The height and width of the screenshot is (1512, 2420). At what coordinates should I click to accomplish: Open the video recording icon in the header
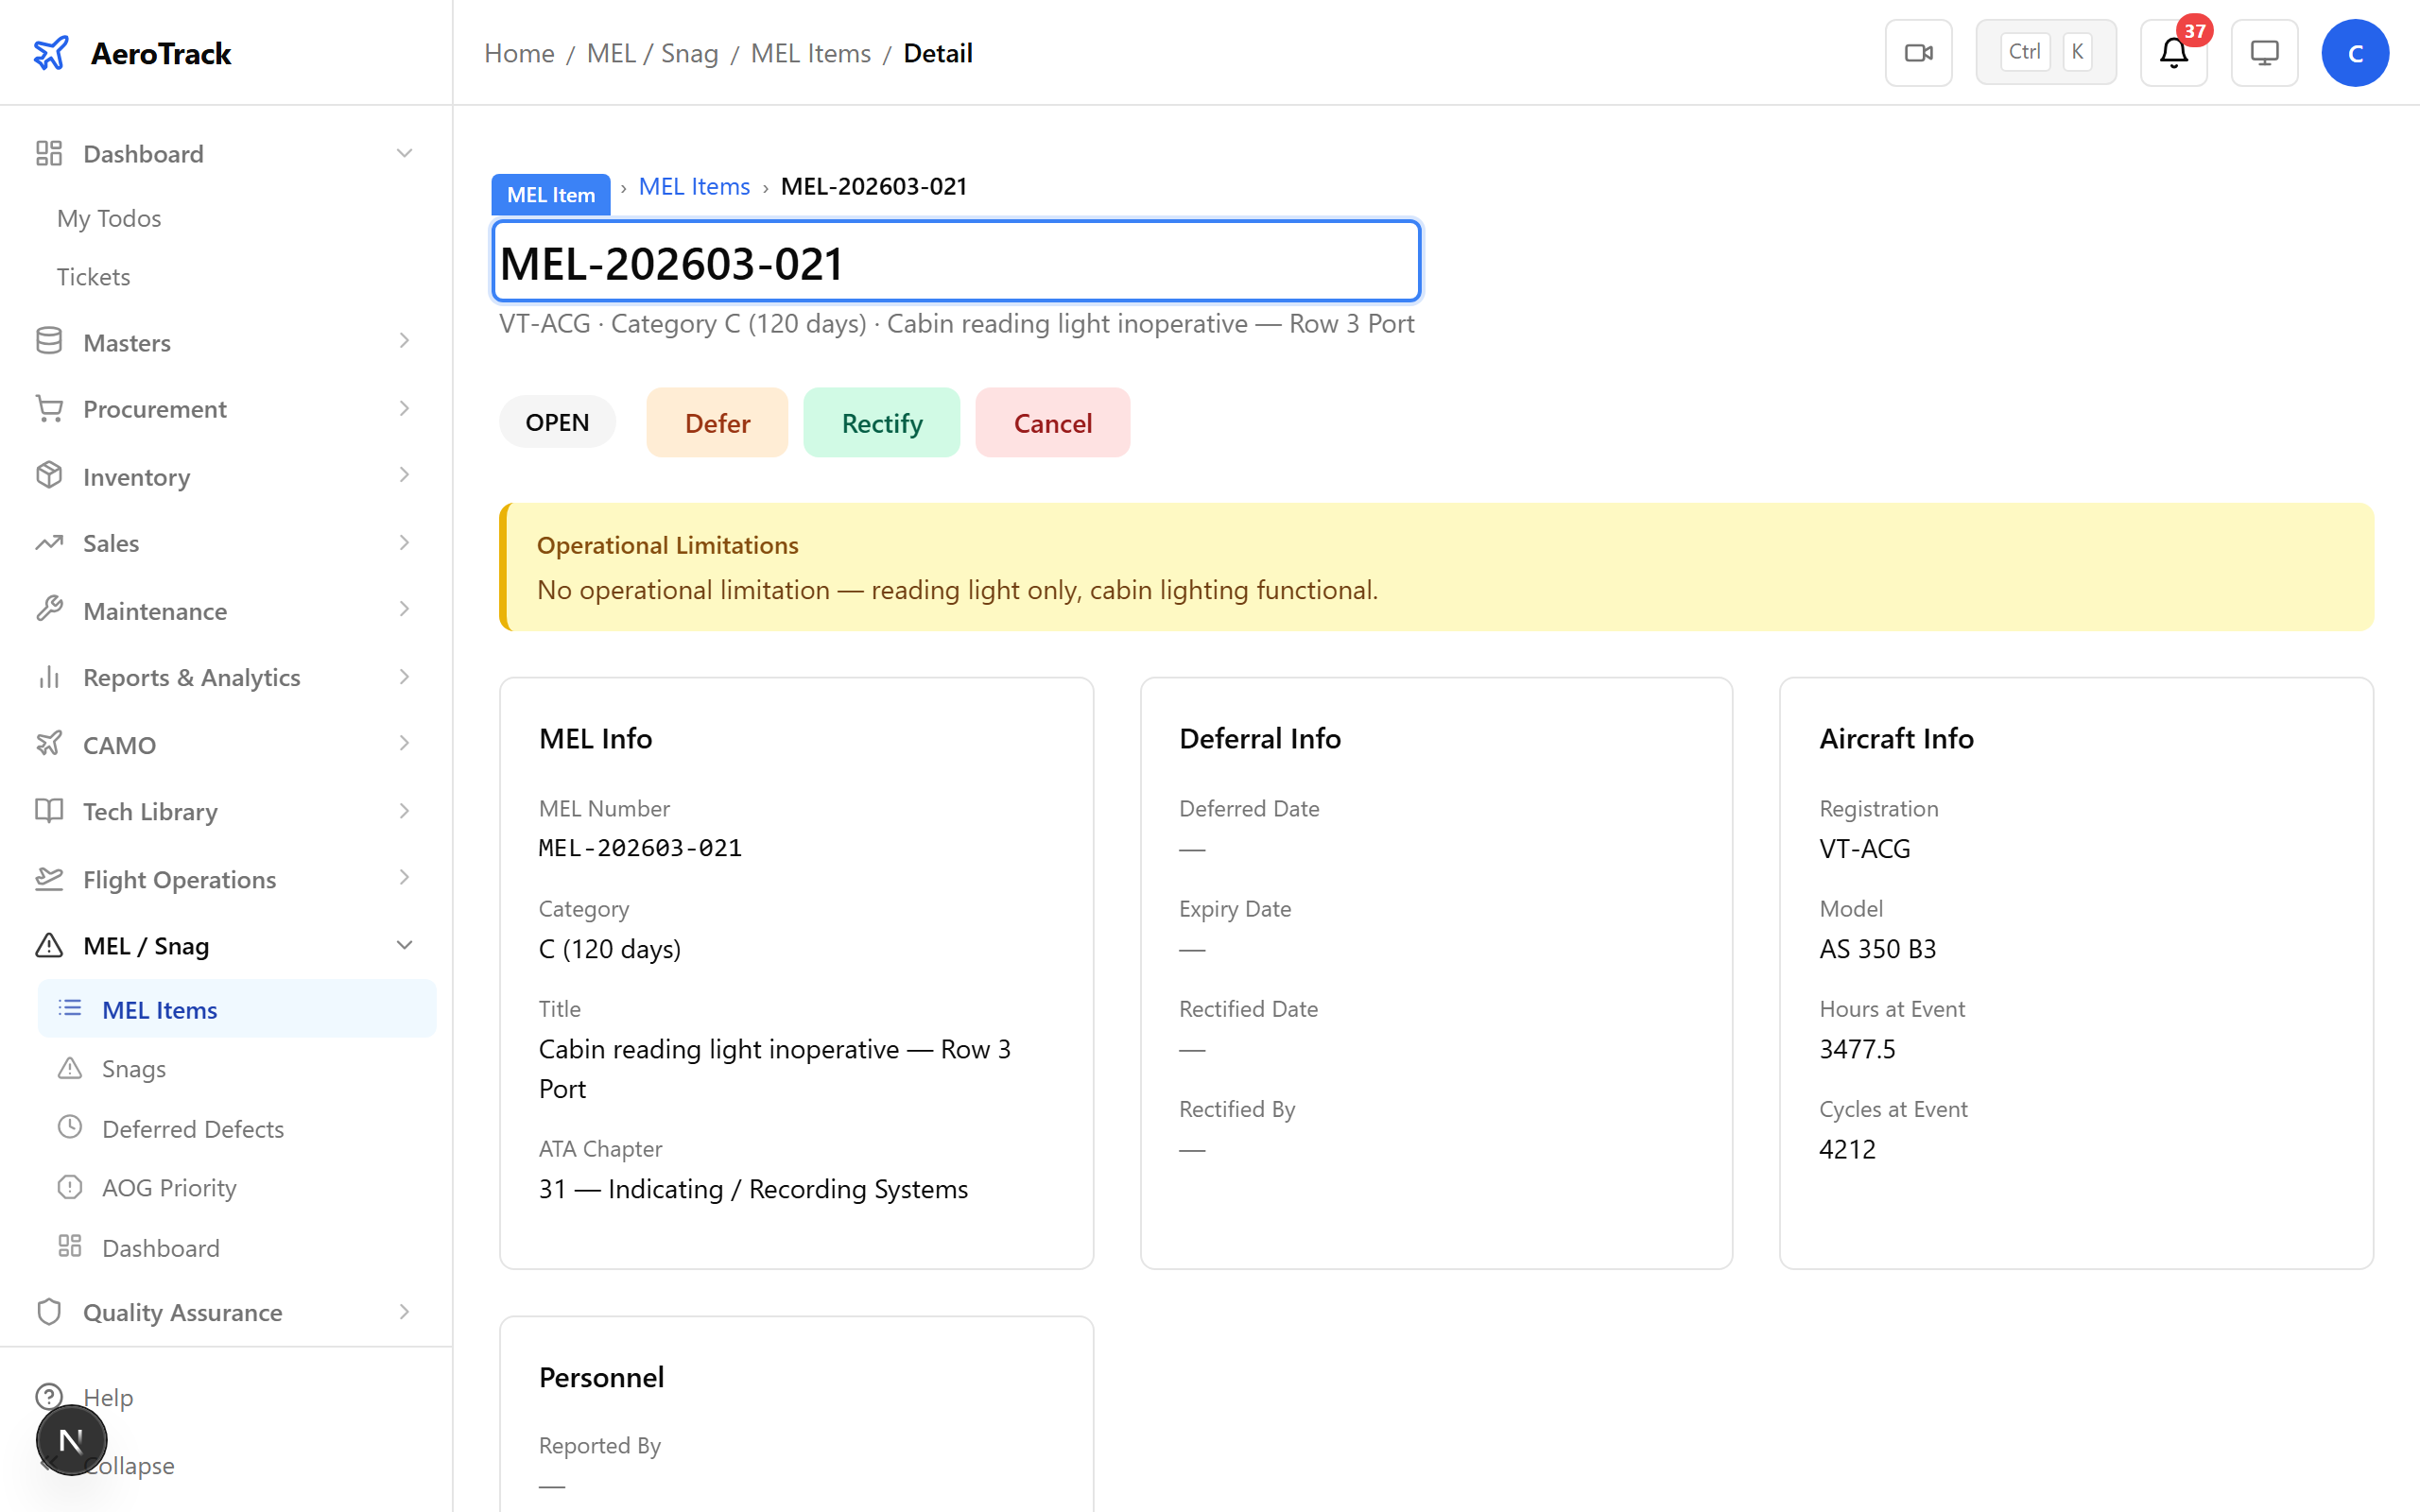click(x=1918, y=52)
